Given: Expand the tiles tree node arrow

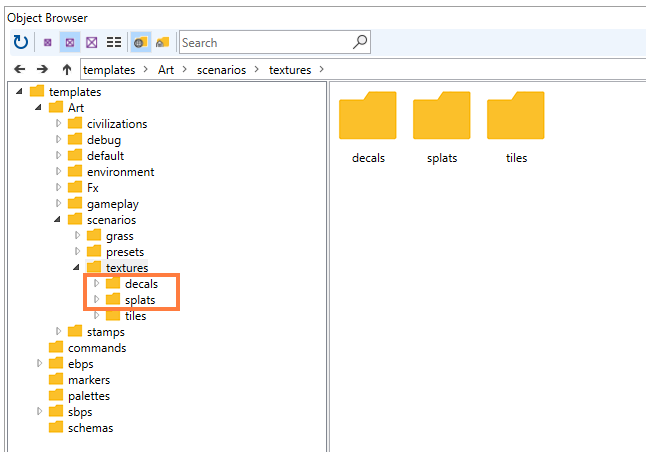Looking at the screenshot, I should 96,315.
